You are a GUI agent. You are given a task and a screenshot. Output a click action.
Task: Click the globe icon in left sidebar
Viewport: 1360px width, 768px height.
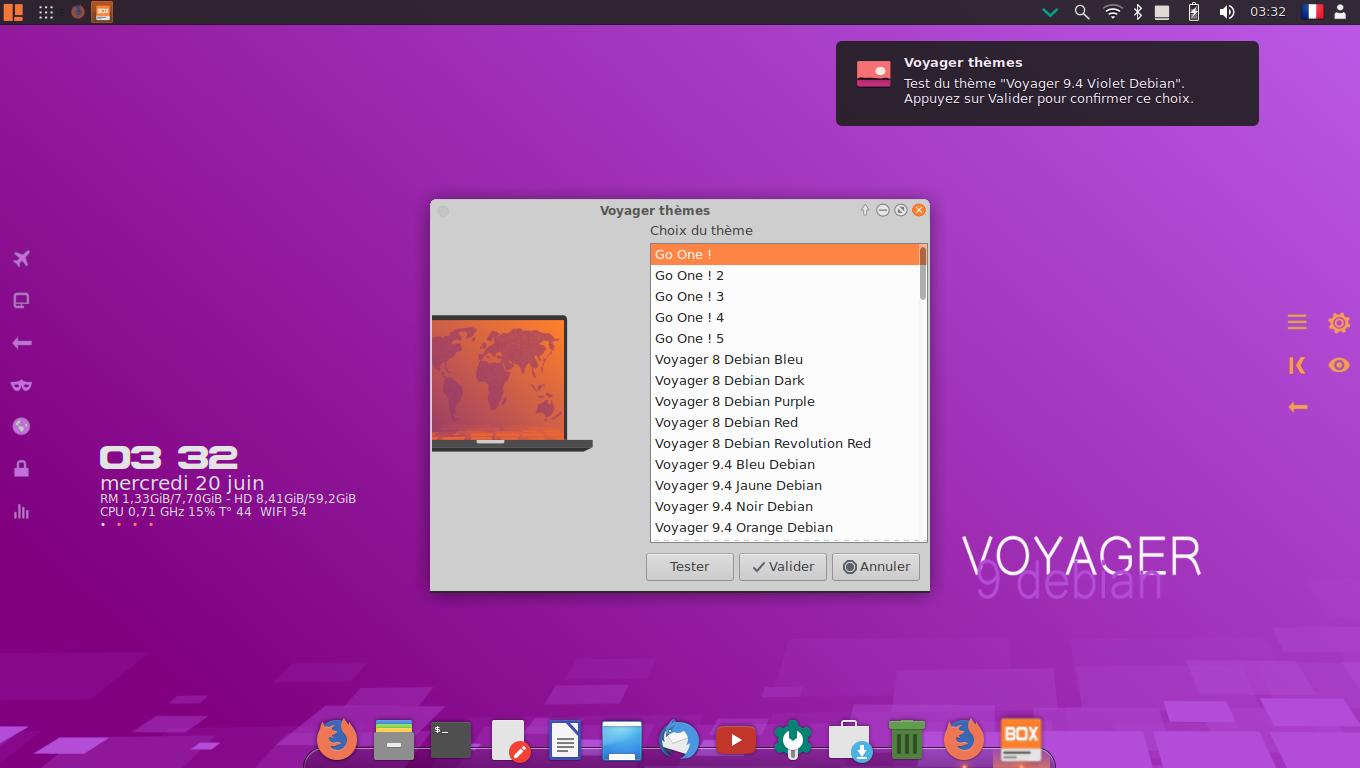[21, 427]
